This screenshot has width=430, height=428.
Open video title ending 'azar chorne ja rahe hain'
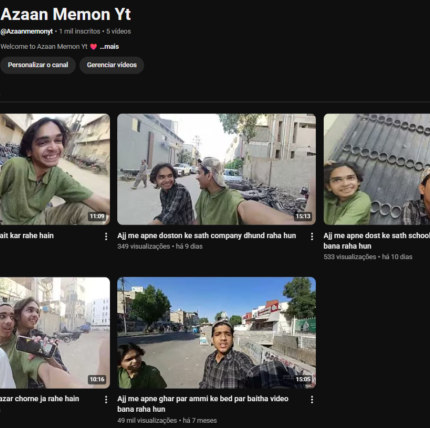click(x=39, y=399)
